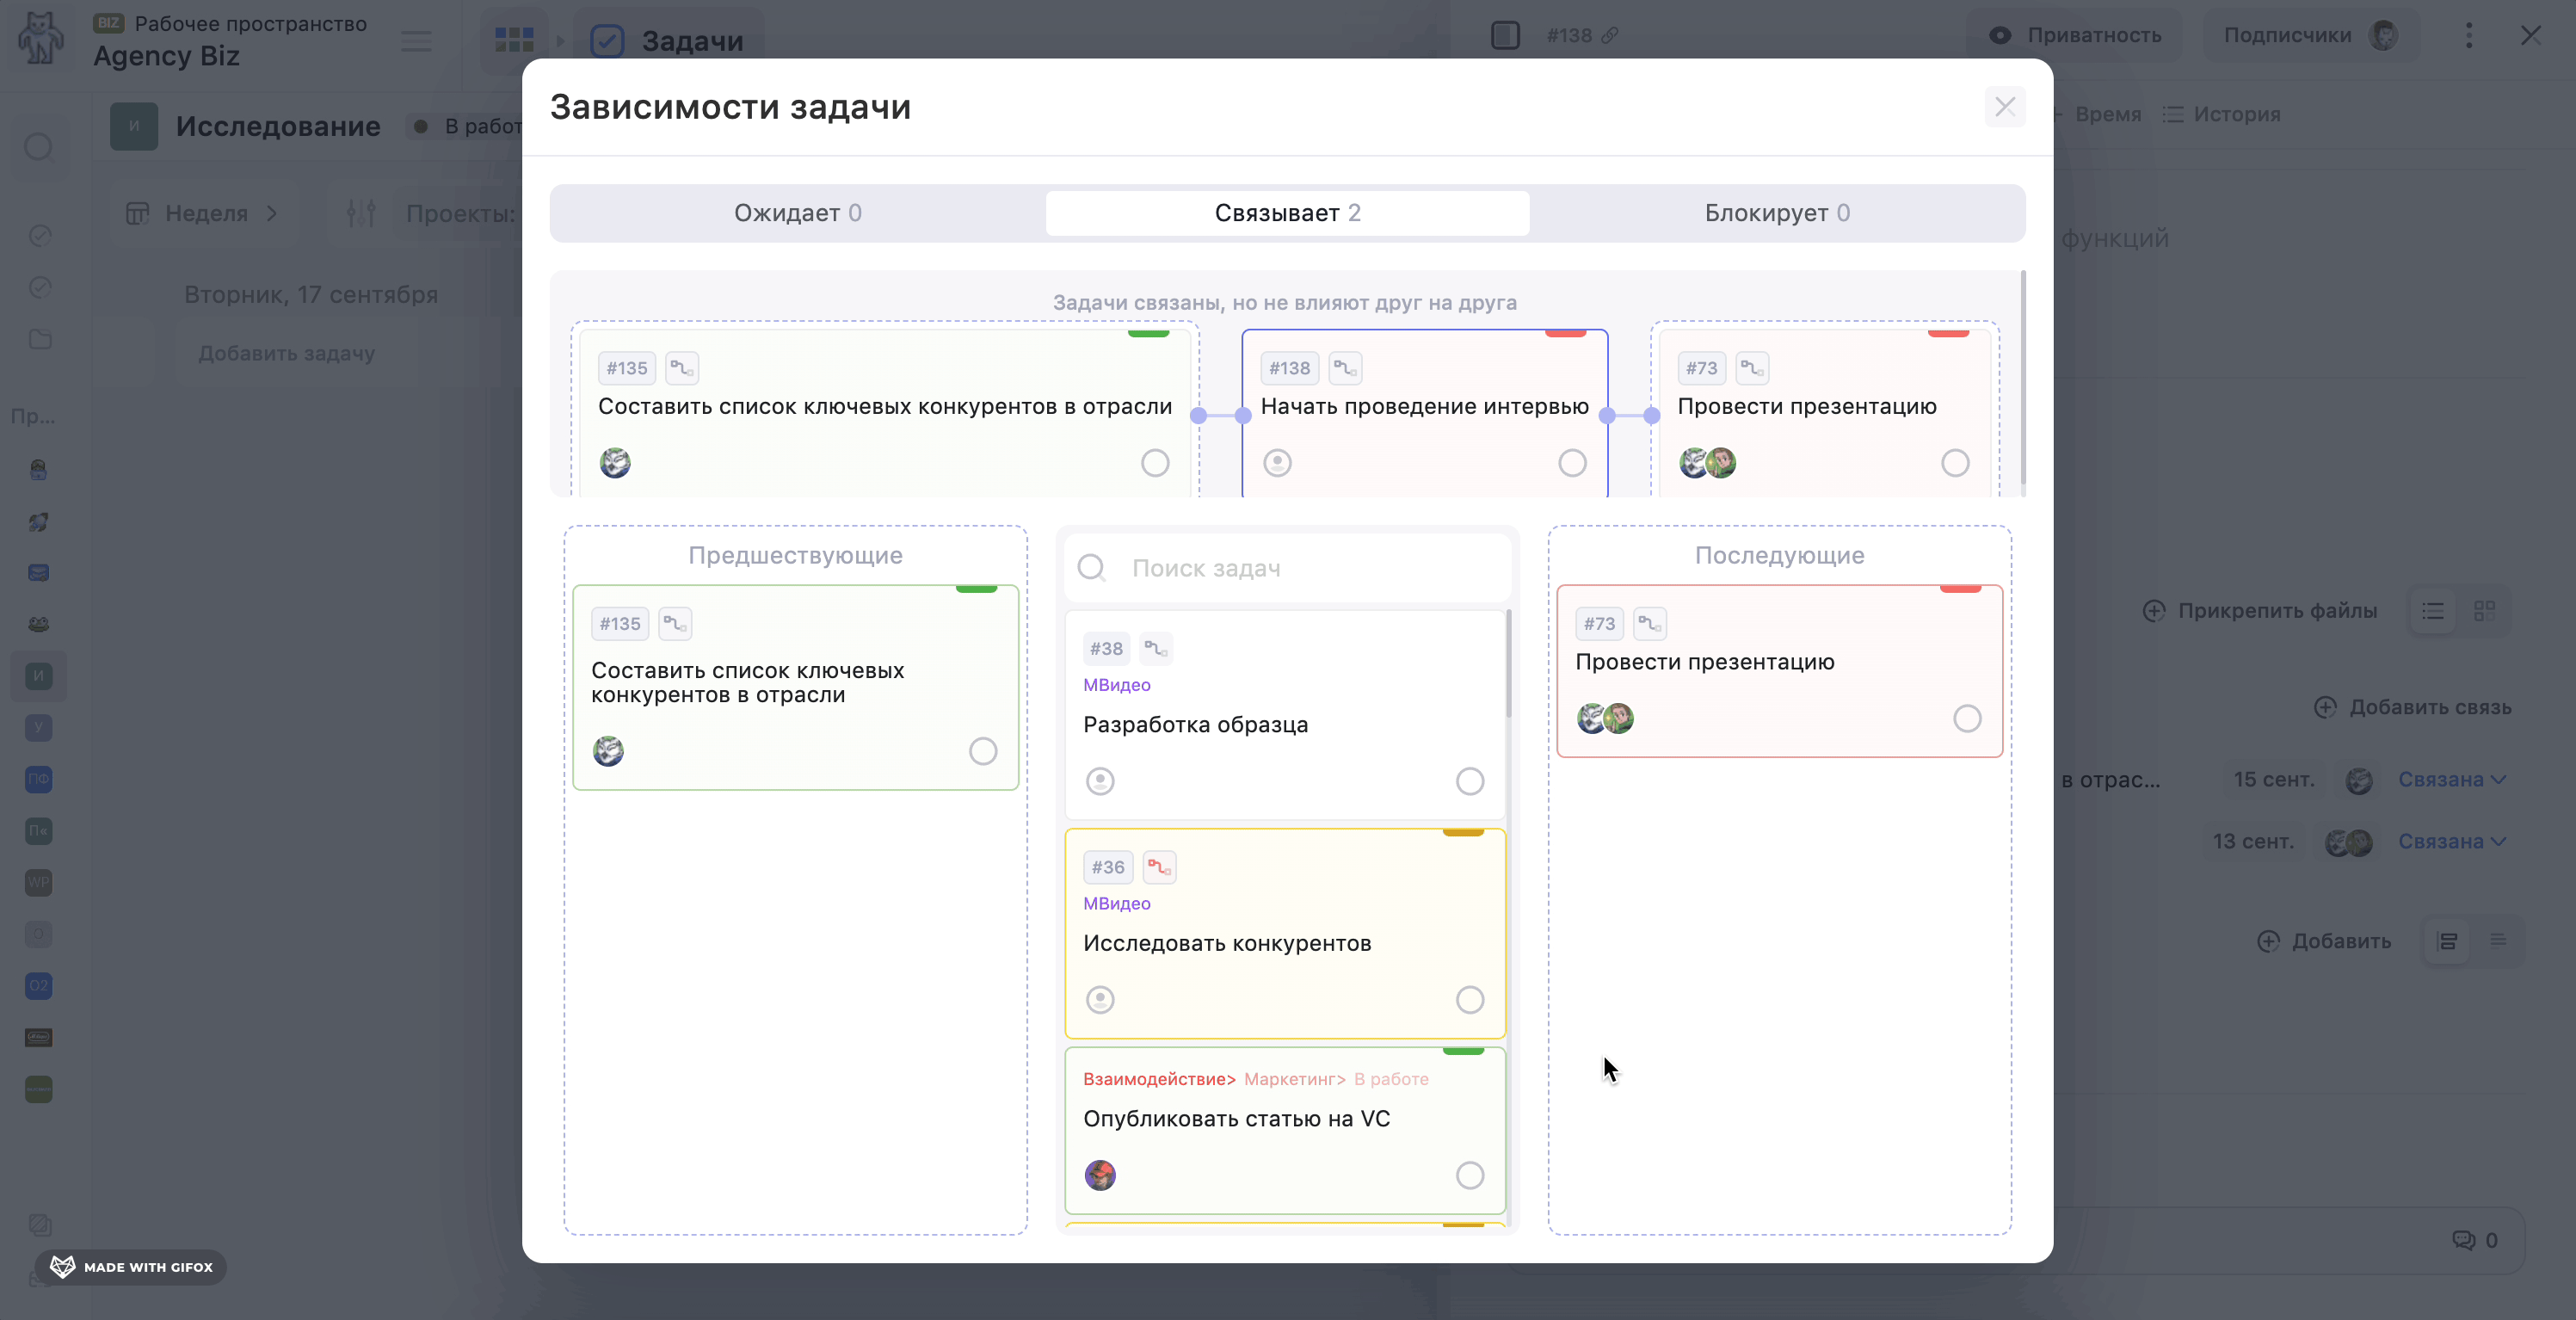Toggle sidebar hamburger menu icon

[416, 41]
